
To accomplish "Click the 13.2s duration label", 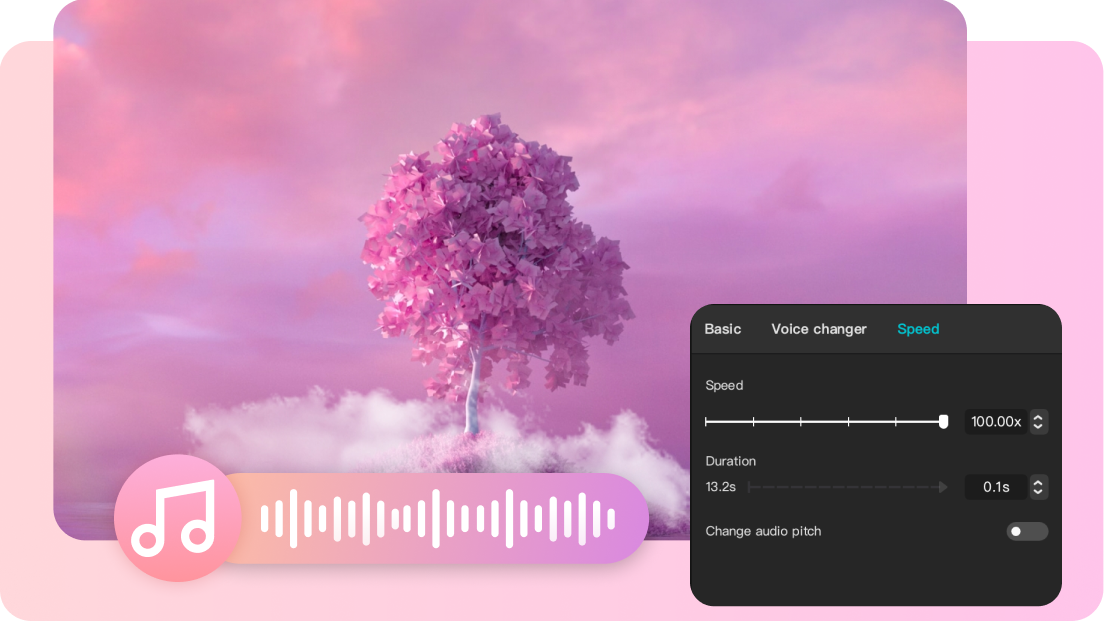I will [x=719, y=487].
